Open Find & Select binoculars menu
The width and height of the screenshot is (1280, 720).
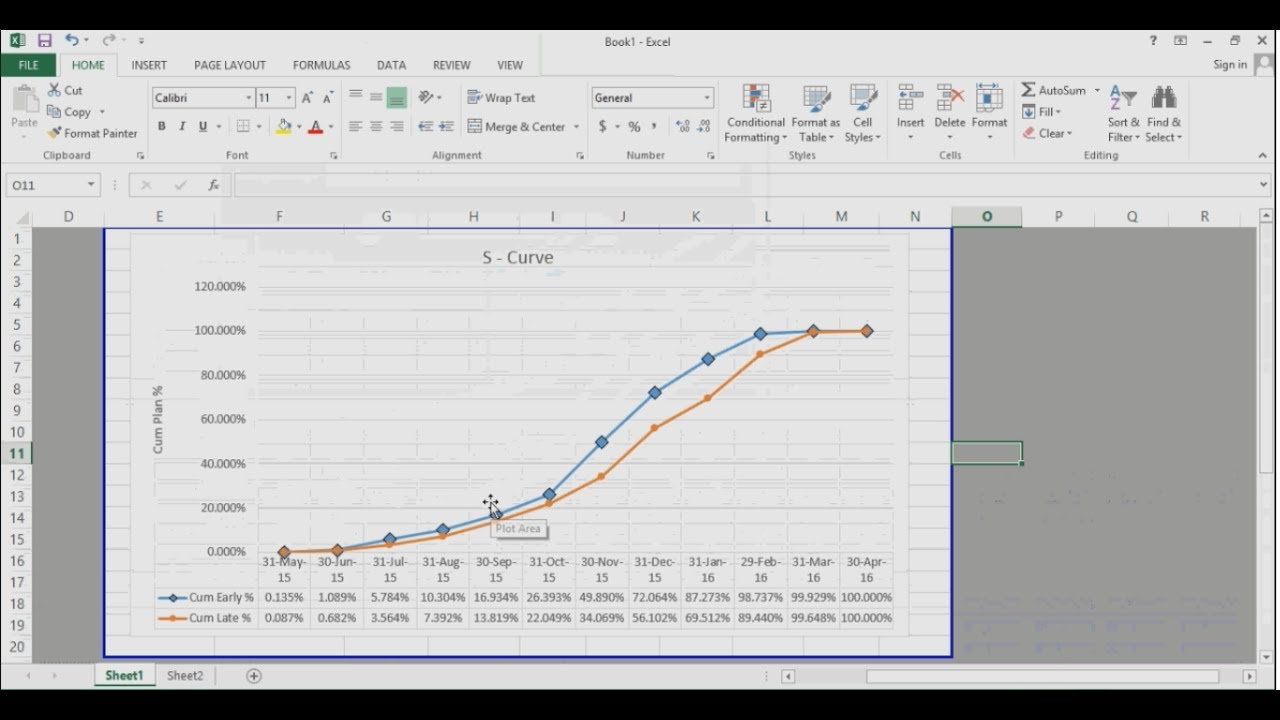tap(1164, 113)
